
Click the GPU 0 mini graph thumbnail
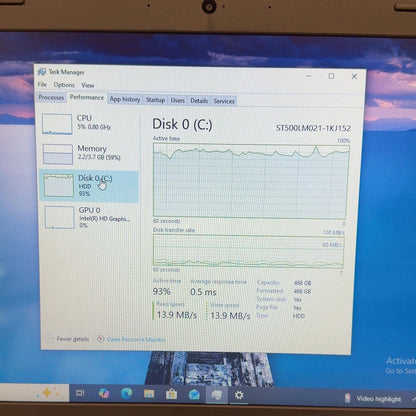(x=59, y=217)
